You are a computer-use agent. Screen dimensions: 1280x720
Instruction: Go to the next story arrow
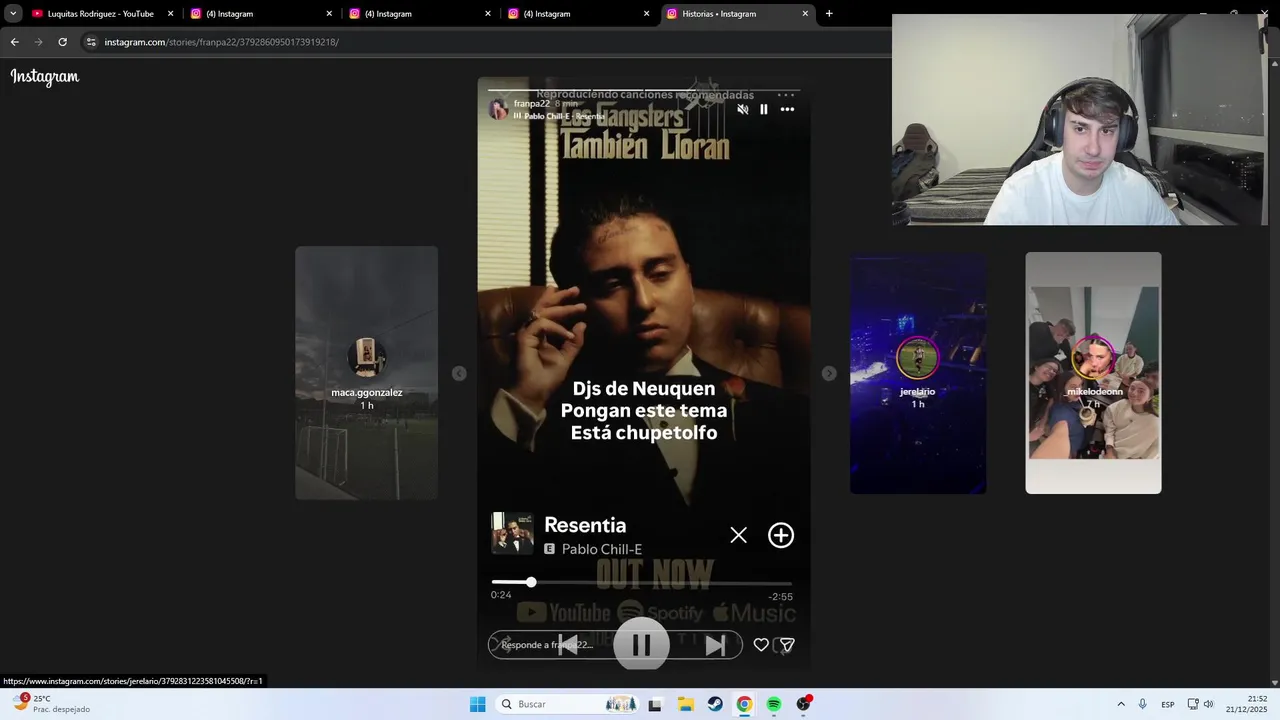(x=829, y=373)
